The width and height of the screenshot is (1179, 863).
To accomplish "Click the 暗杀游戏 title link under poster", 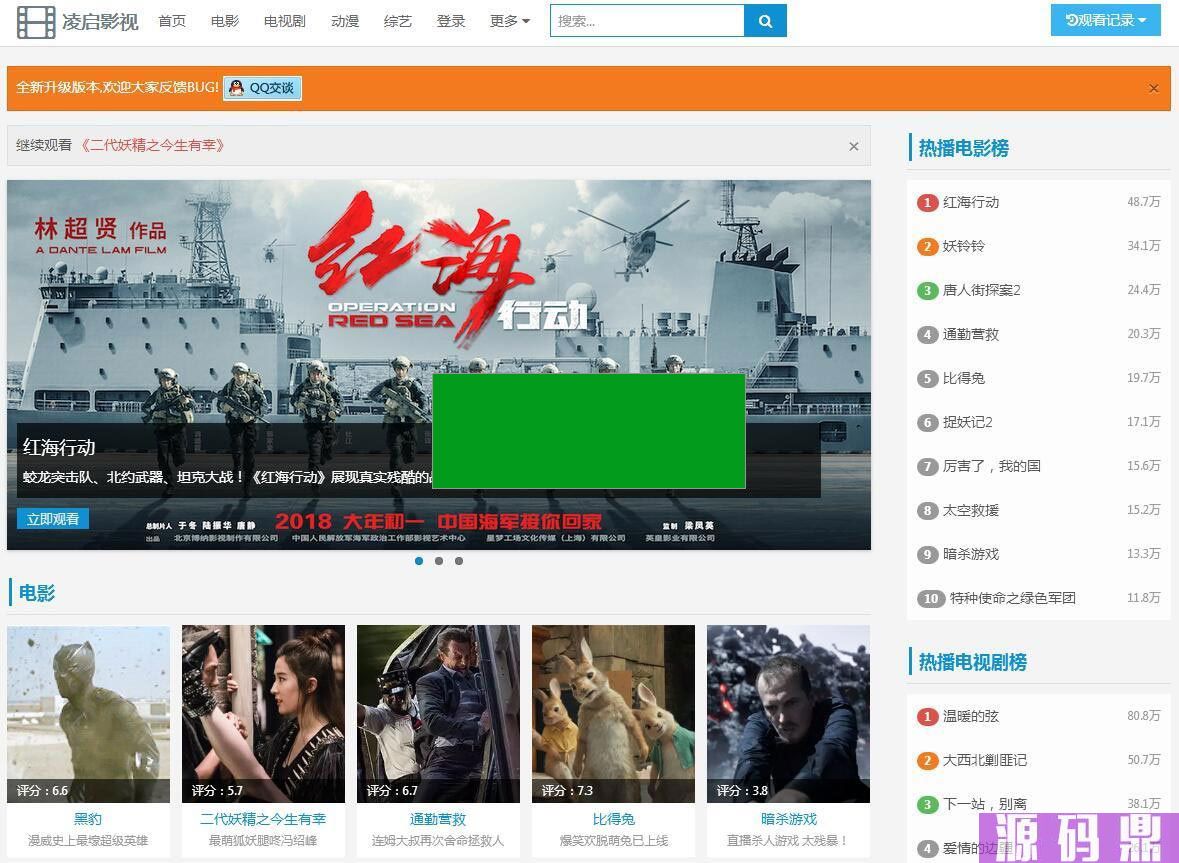I will [x=789, y=819].
